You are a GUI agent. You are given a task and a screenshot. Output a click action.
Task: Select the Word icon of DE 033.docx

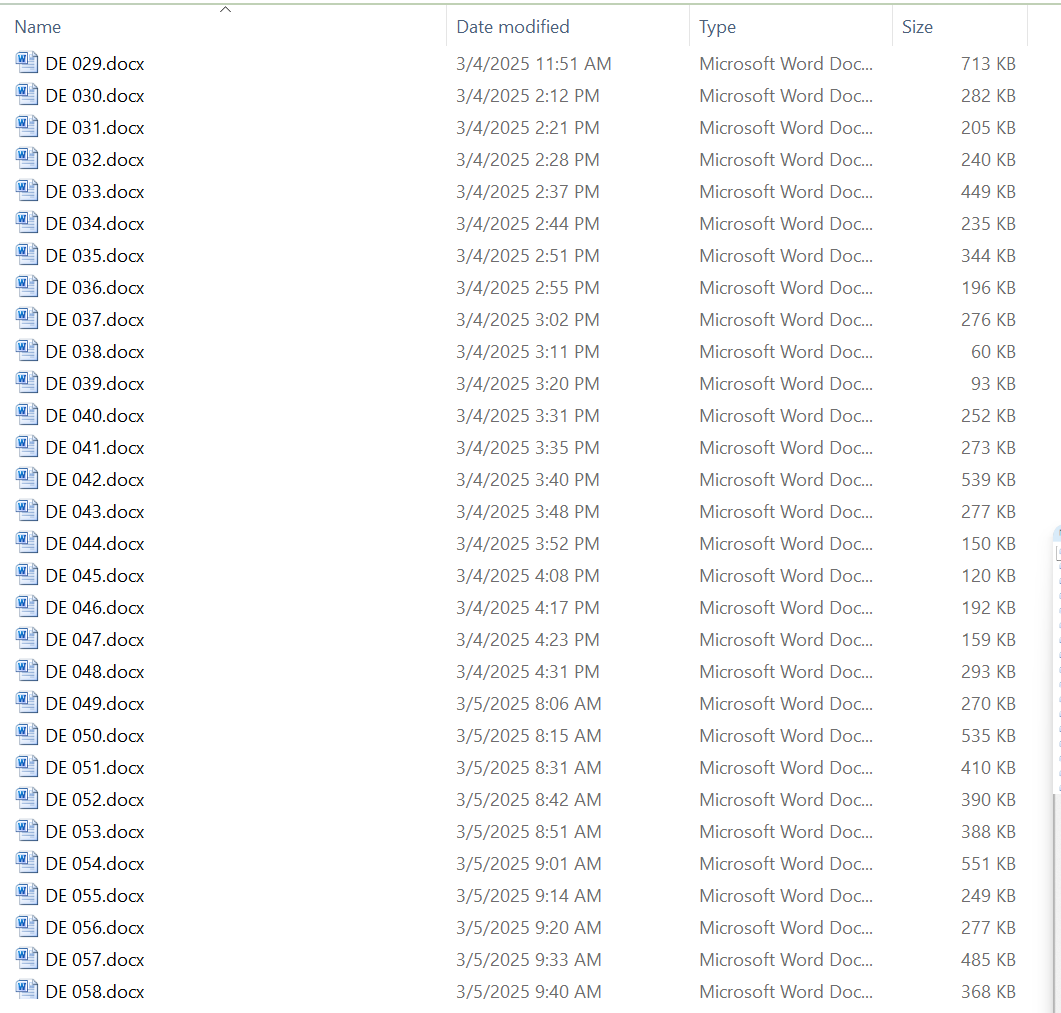(27, 191)
